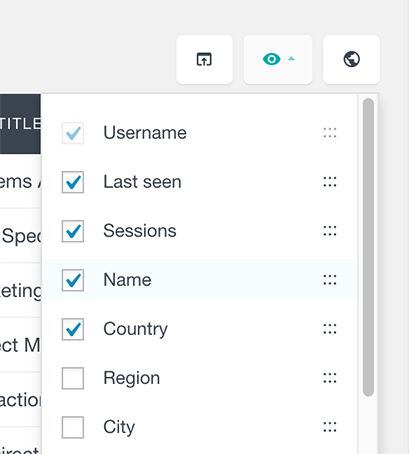
Task: Grab the Username drag handle icon
Action: click(x=330, y=133)
